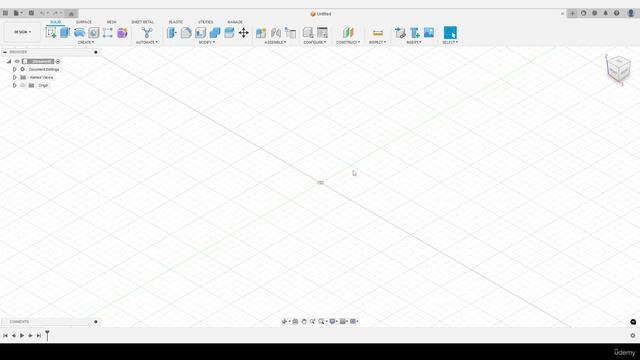Screen dimensions: 640x360
Task: Click the Insert Derive icon
Action: pyautogui.click(x=400, y=33)
